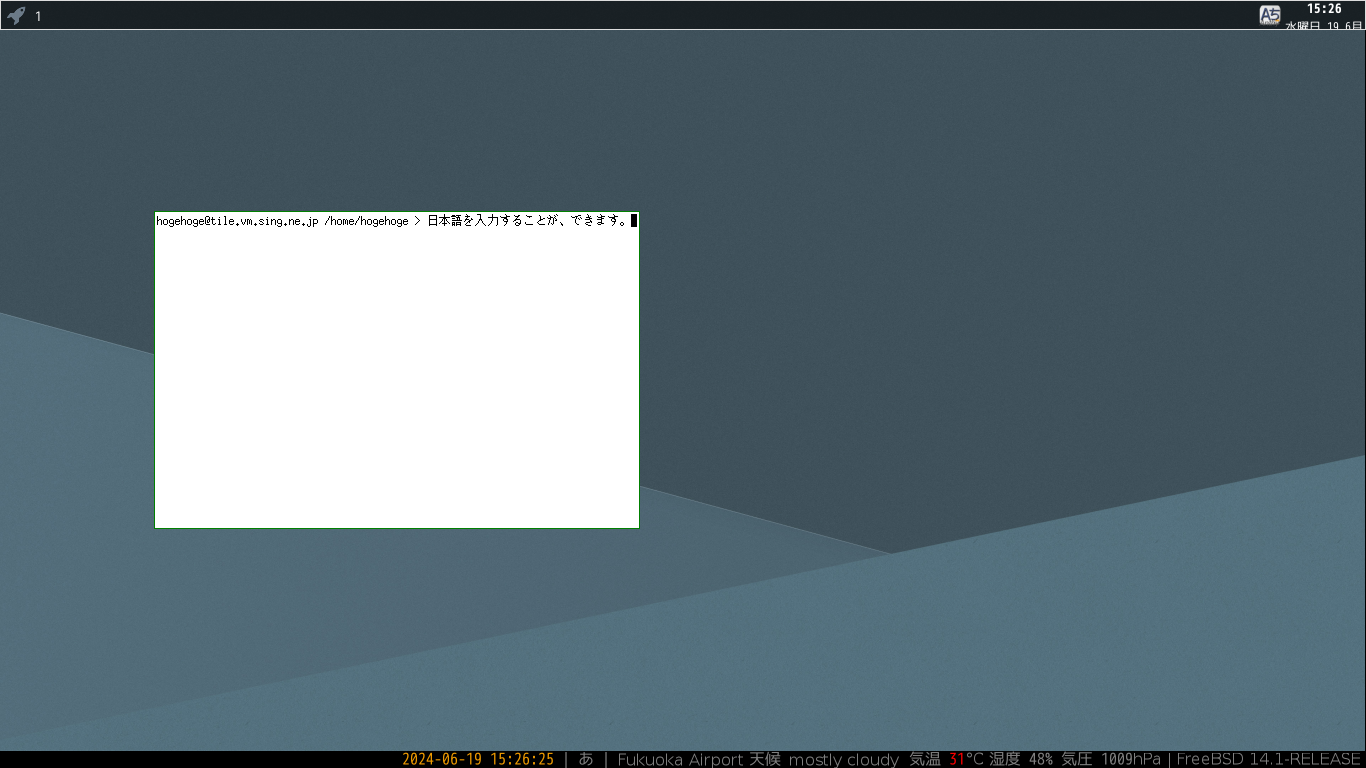1366x768 pixels.
Task: Click the 48% humidity reading
Action: pos(1040,759)
